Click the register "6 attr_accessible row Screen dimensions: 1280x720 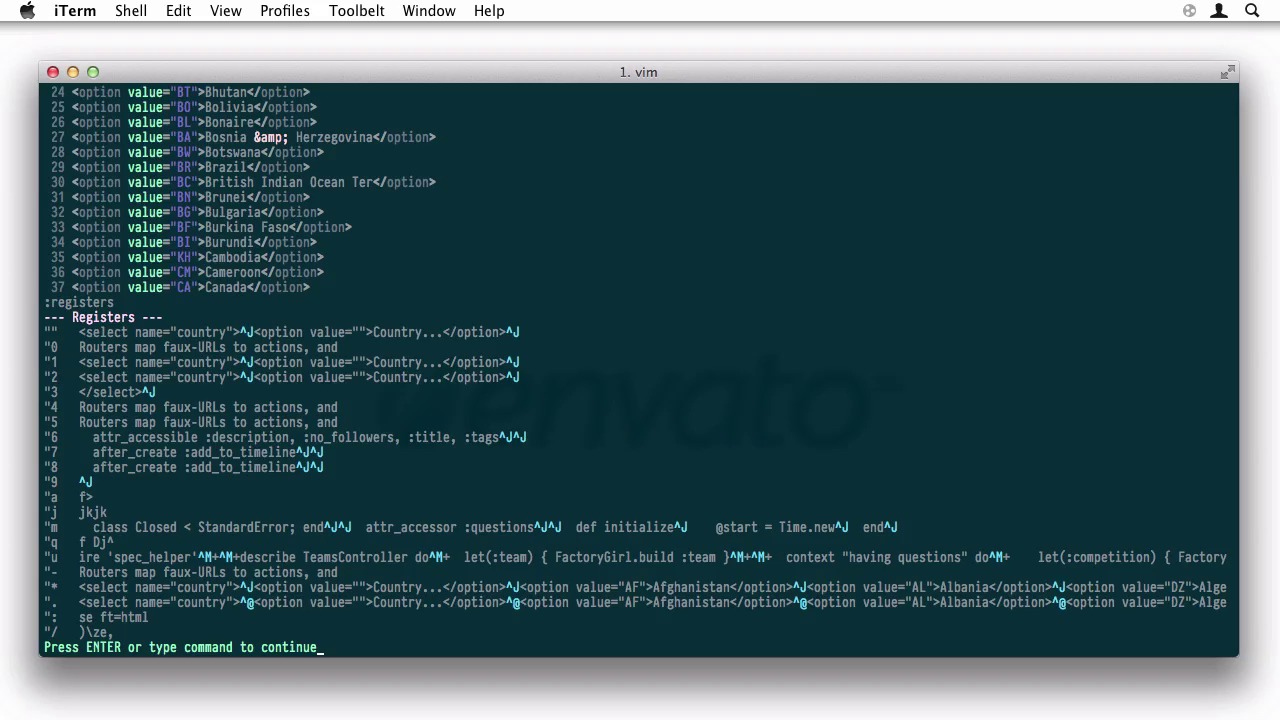click(x=286, y=437)
